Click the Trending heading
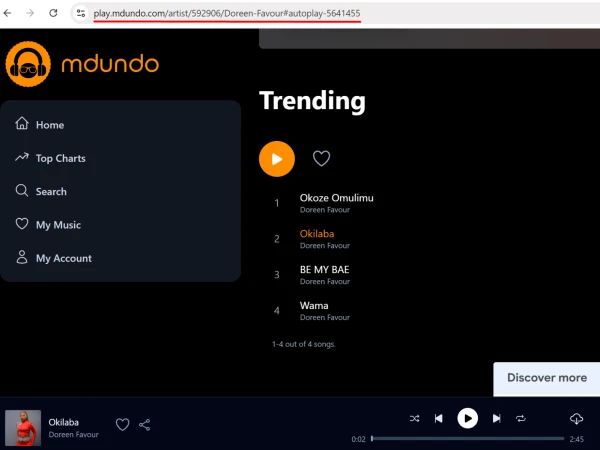Image resolution: width=600 pixels, height=450 pixels. pyautogui.click(x=312, y=101)
